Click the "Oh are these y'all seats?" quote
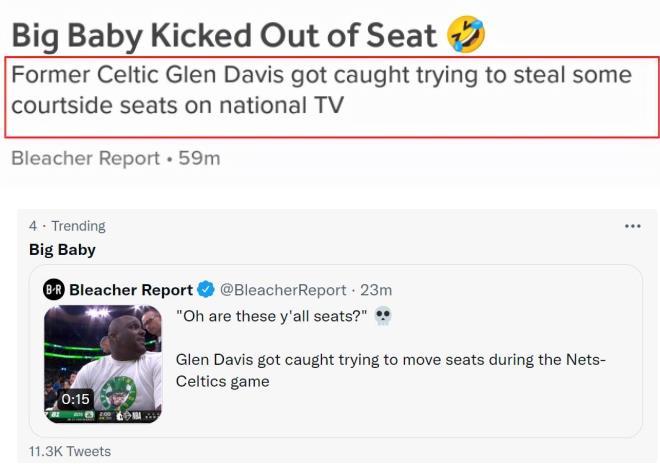Viewport: 660px width, 464px height. pyautogui.click(x=271, y=317)
